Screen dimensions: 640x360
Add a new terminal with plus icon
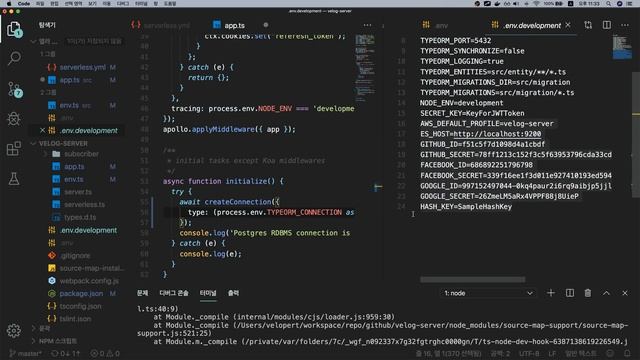point(551,293)
